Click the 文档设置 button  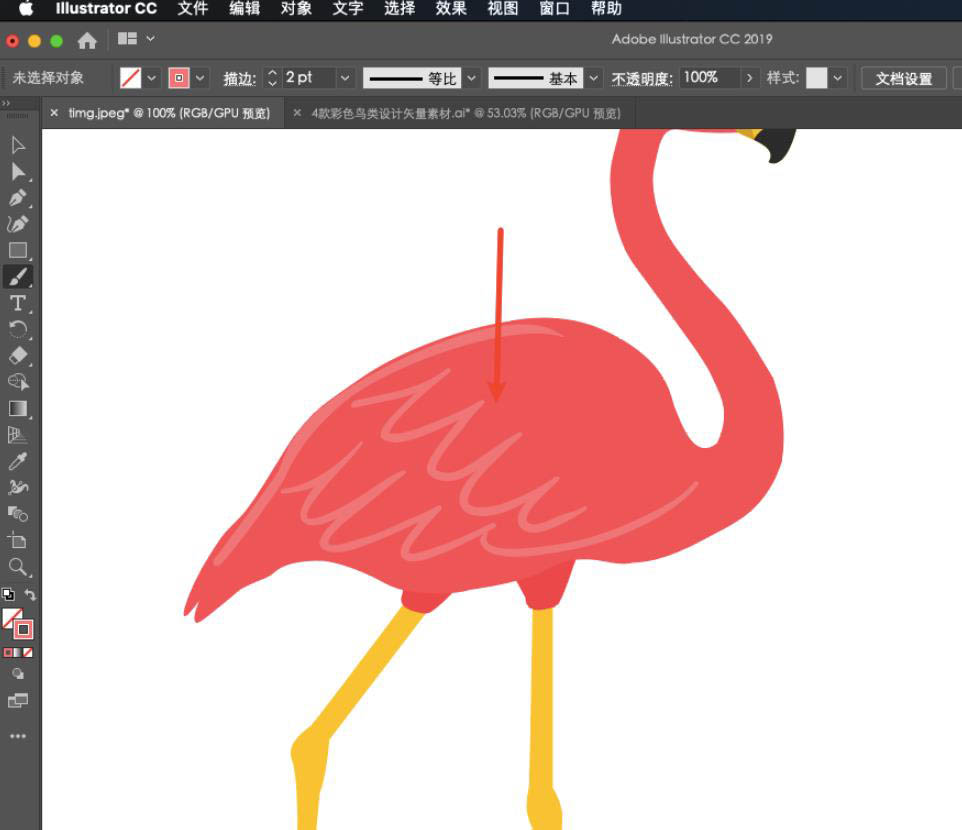coord(903,77)
